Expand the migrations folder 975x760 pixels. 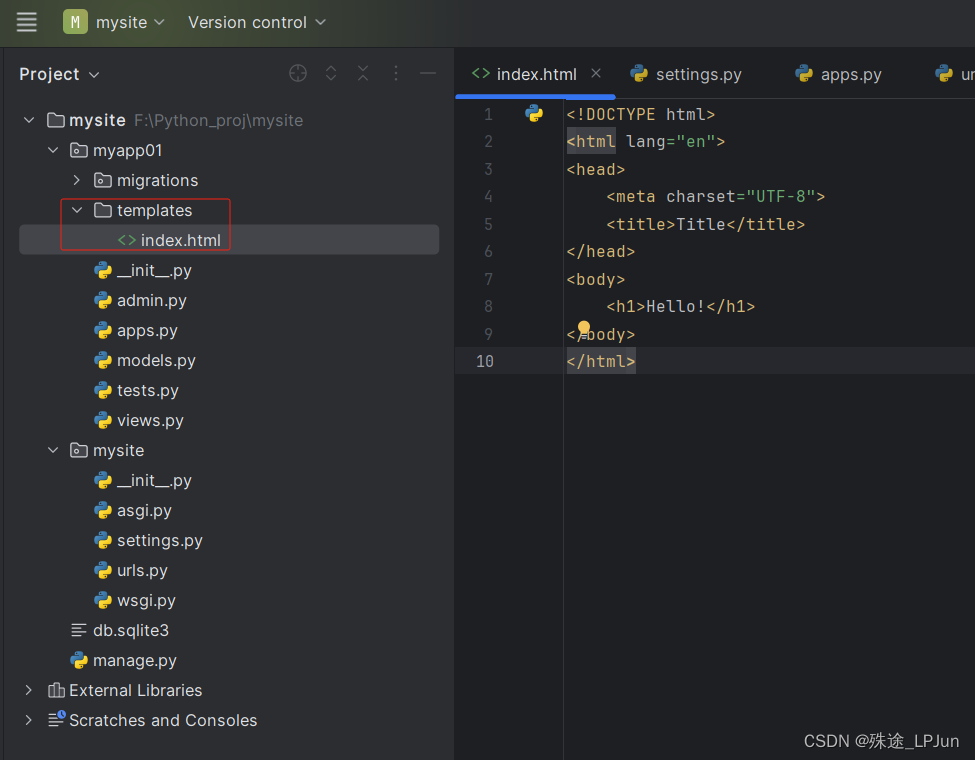point(77,180)
